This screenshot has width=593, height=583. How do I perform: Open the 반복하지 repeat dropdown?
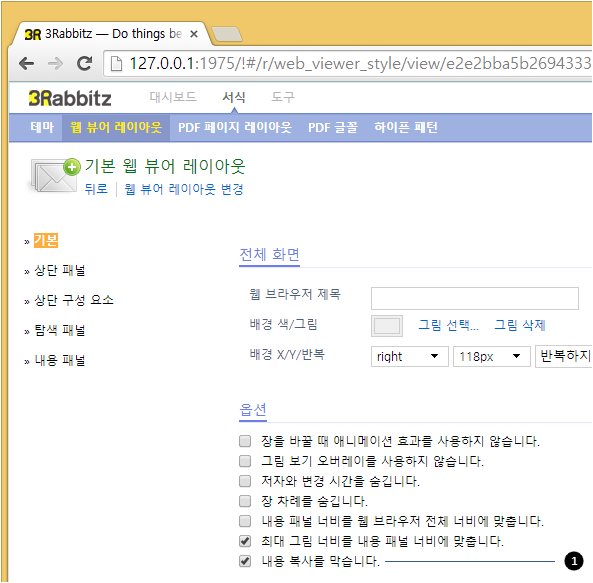coord(564,357)
